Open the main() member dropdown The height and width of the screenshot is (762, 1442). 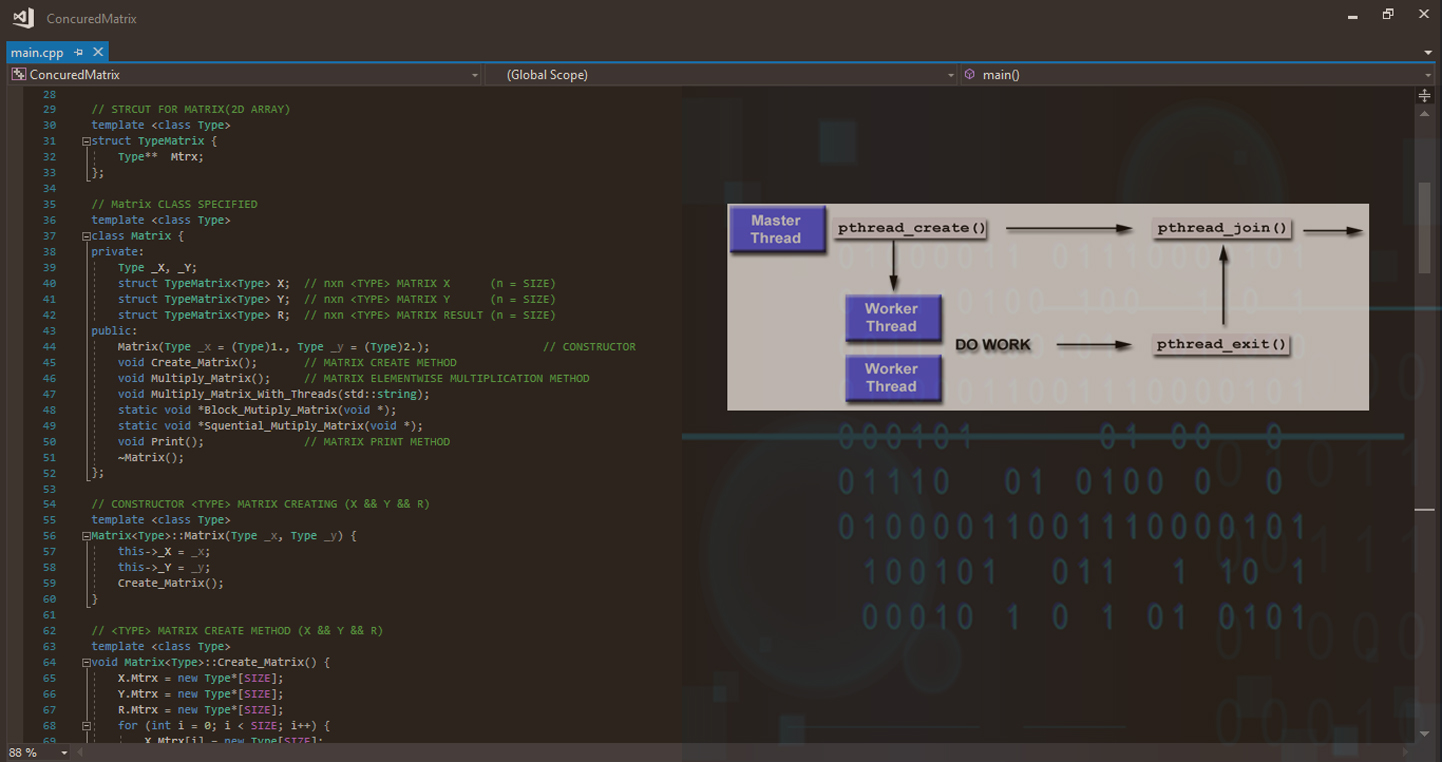[1427, 75]
